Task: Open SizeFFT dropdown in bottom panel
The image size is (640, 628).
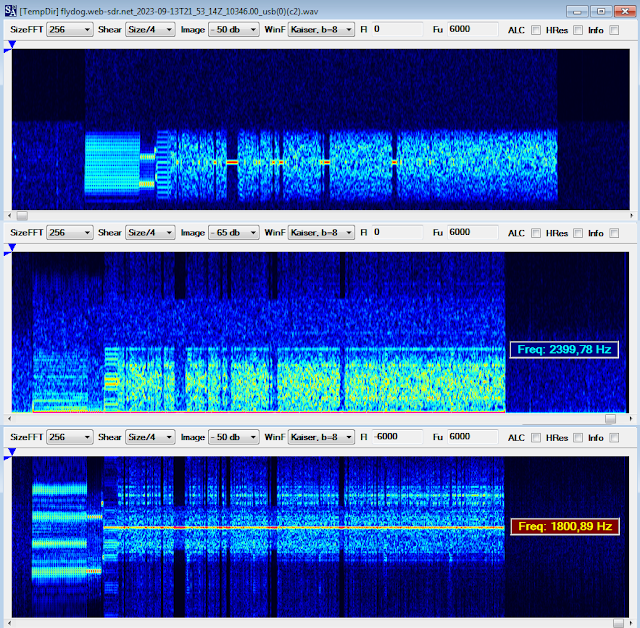Action: click(70, 437)
